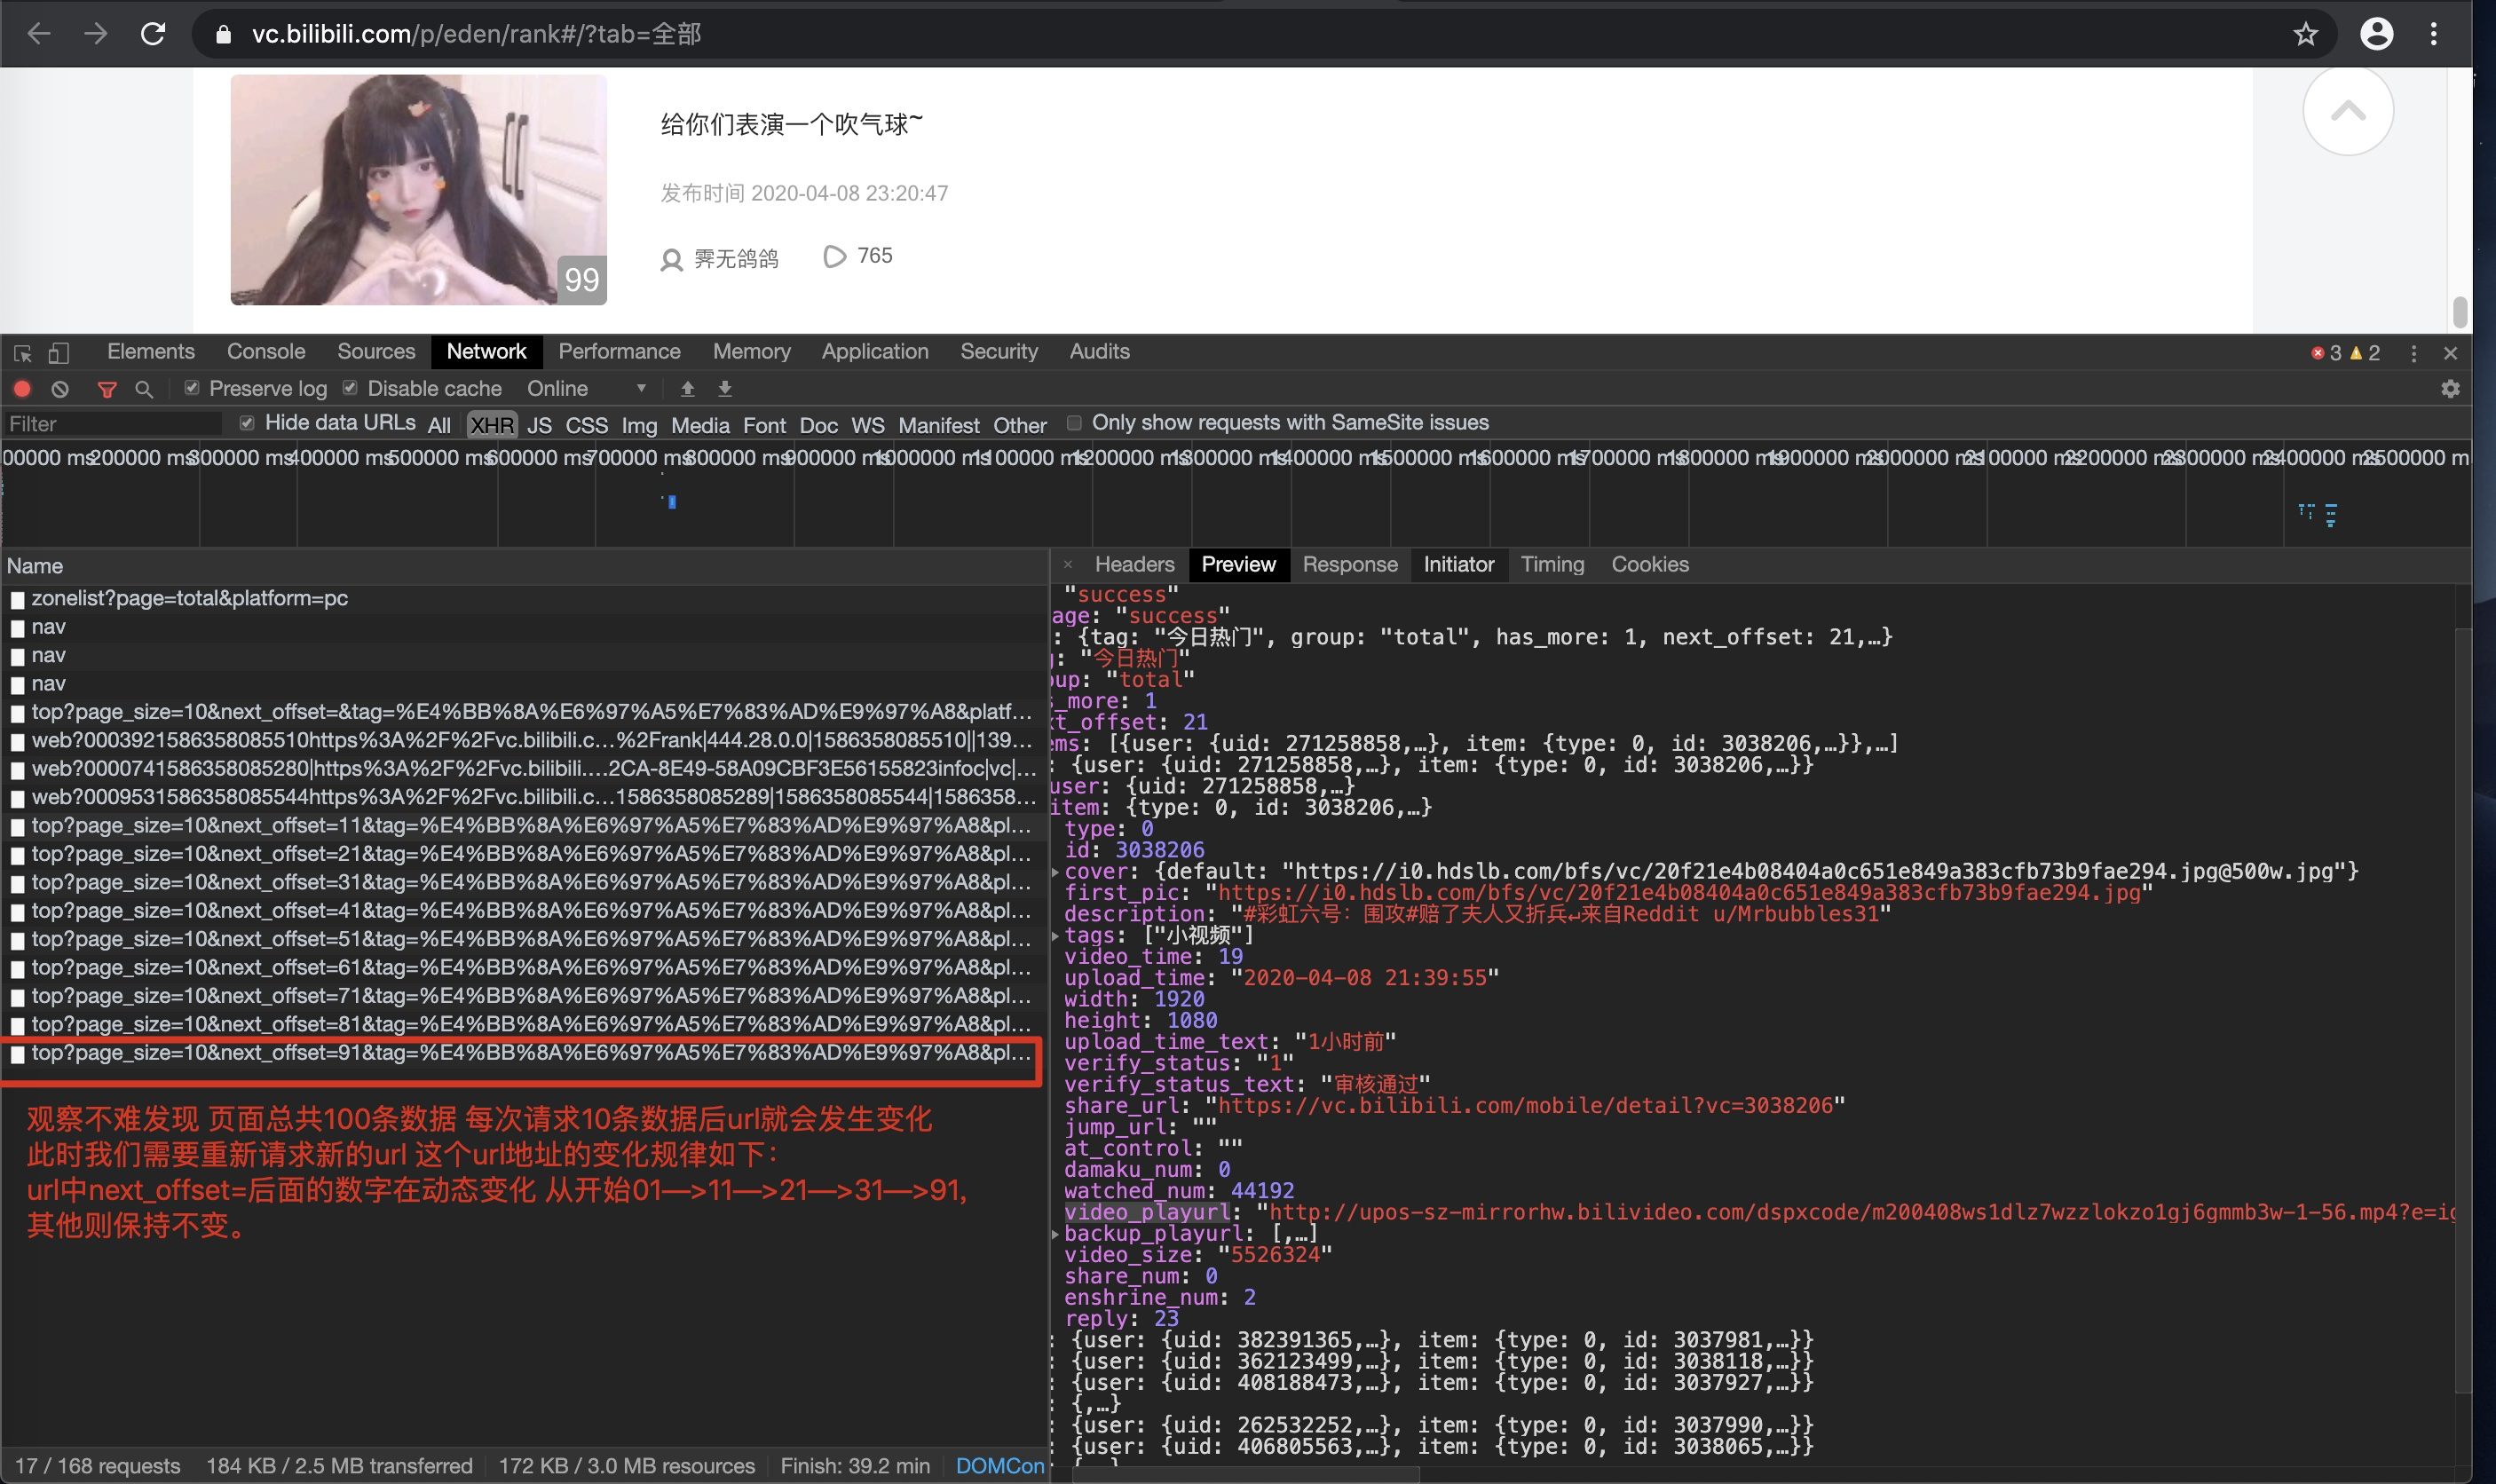This screenshot has width=2496, height=1484.
Task: Switch to the Headers tab
Action: [1134, 565]
